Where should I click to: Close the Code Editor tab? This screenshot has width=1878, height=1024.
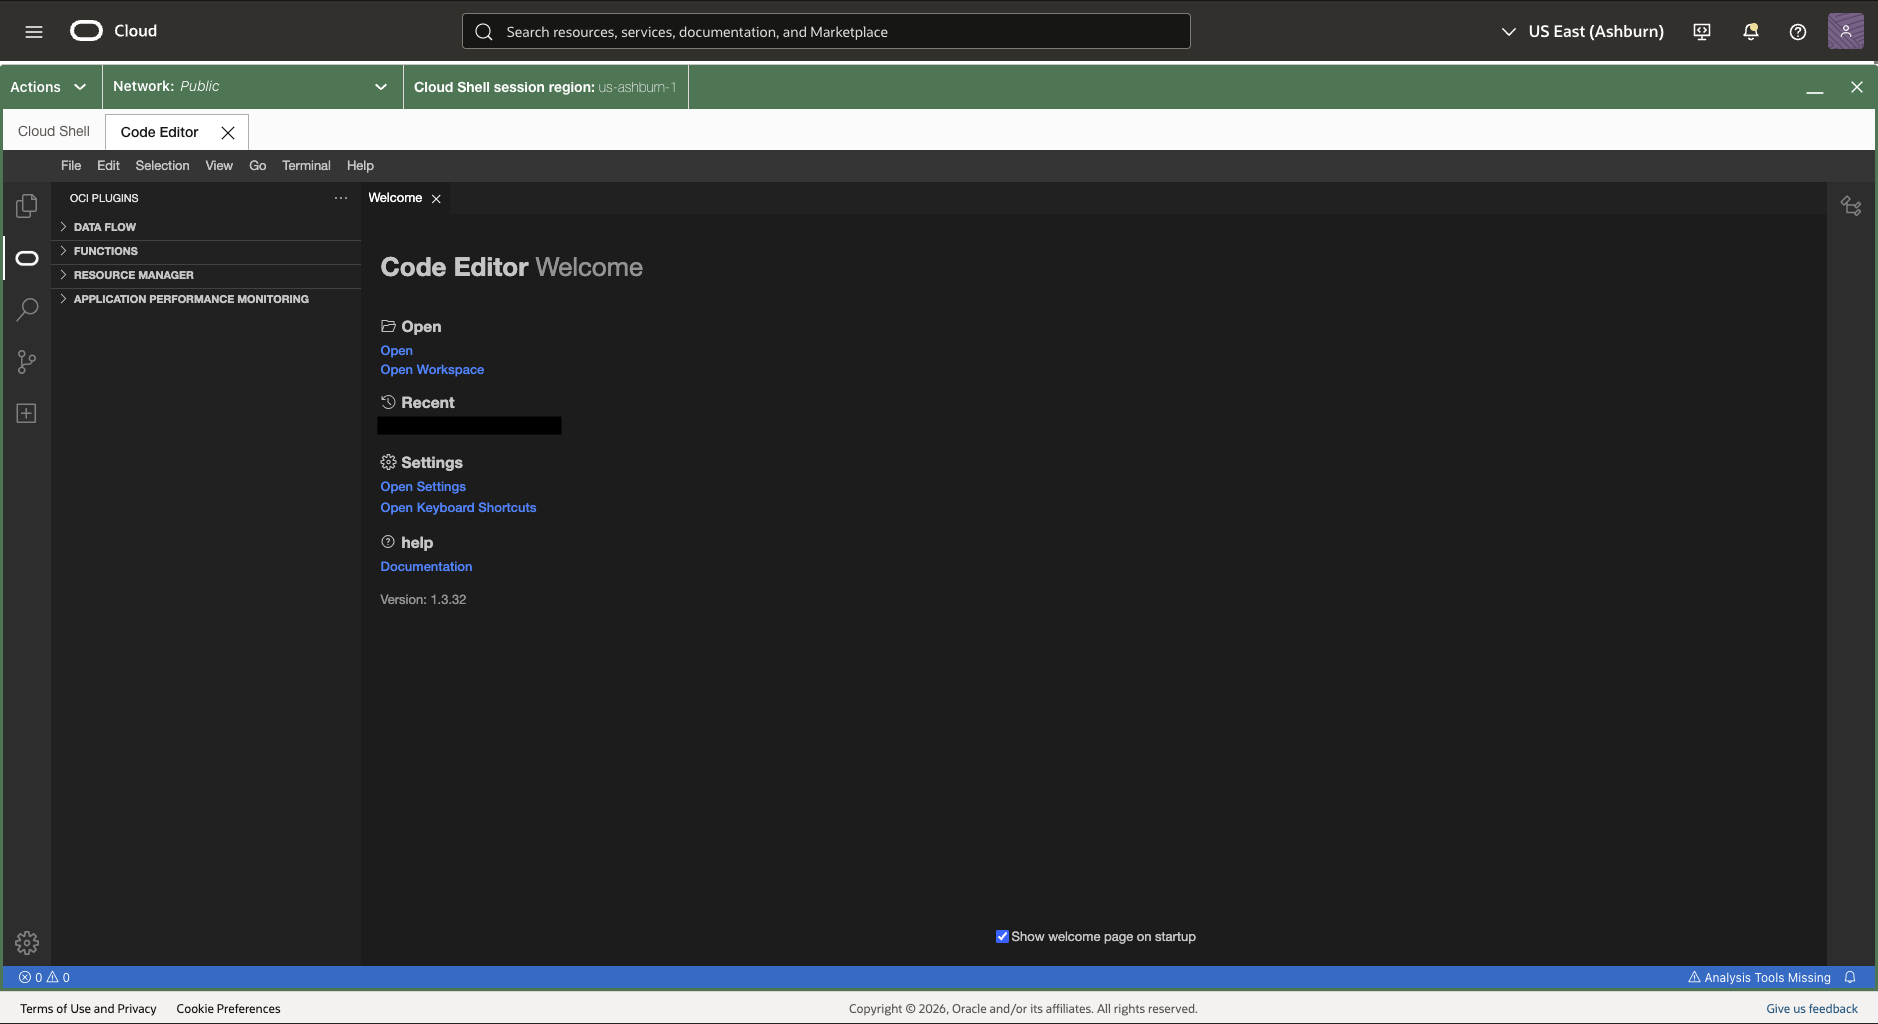point(228,132)
